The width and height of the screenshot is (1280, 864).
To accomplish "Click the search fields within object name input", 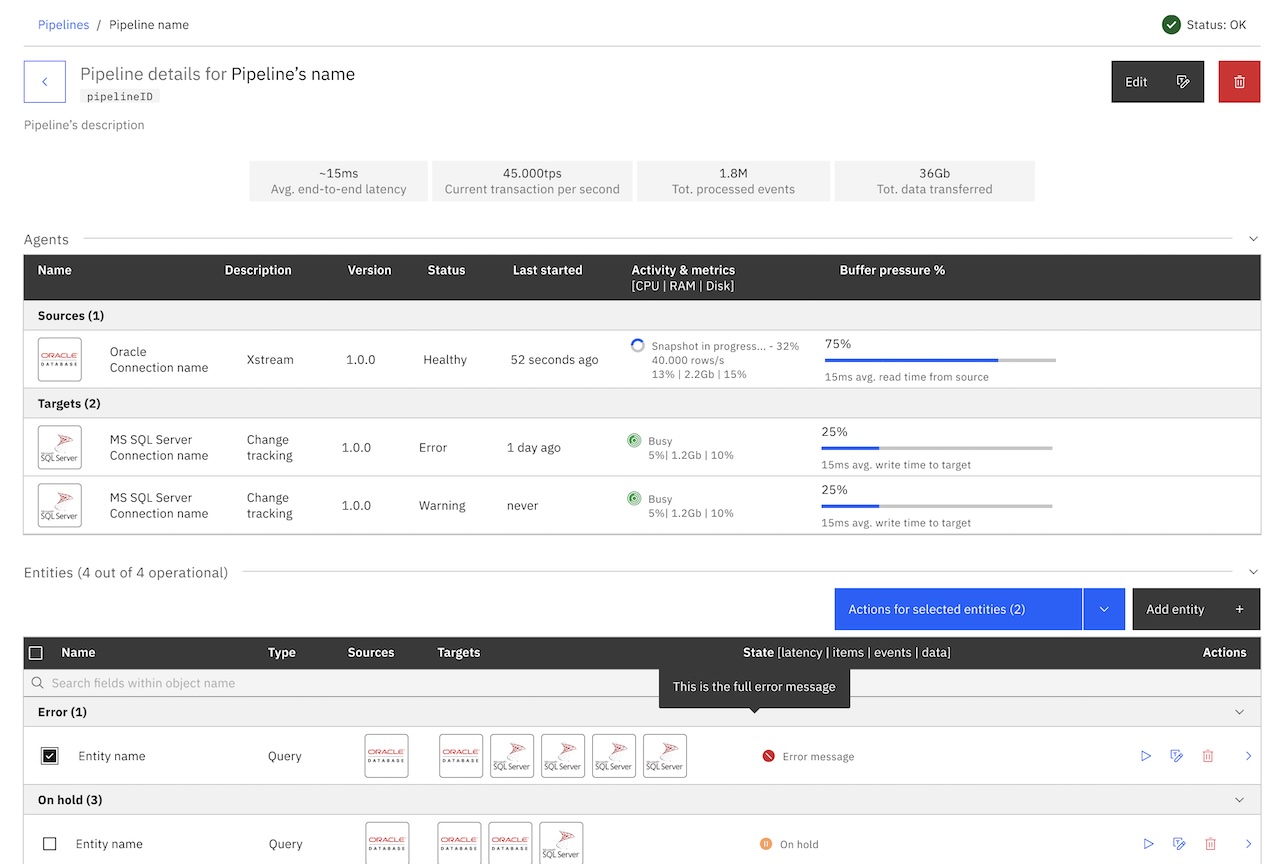I will [x=642, y=683].
